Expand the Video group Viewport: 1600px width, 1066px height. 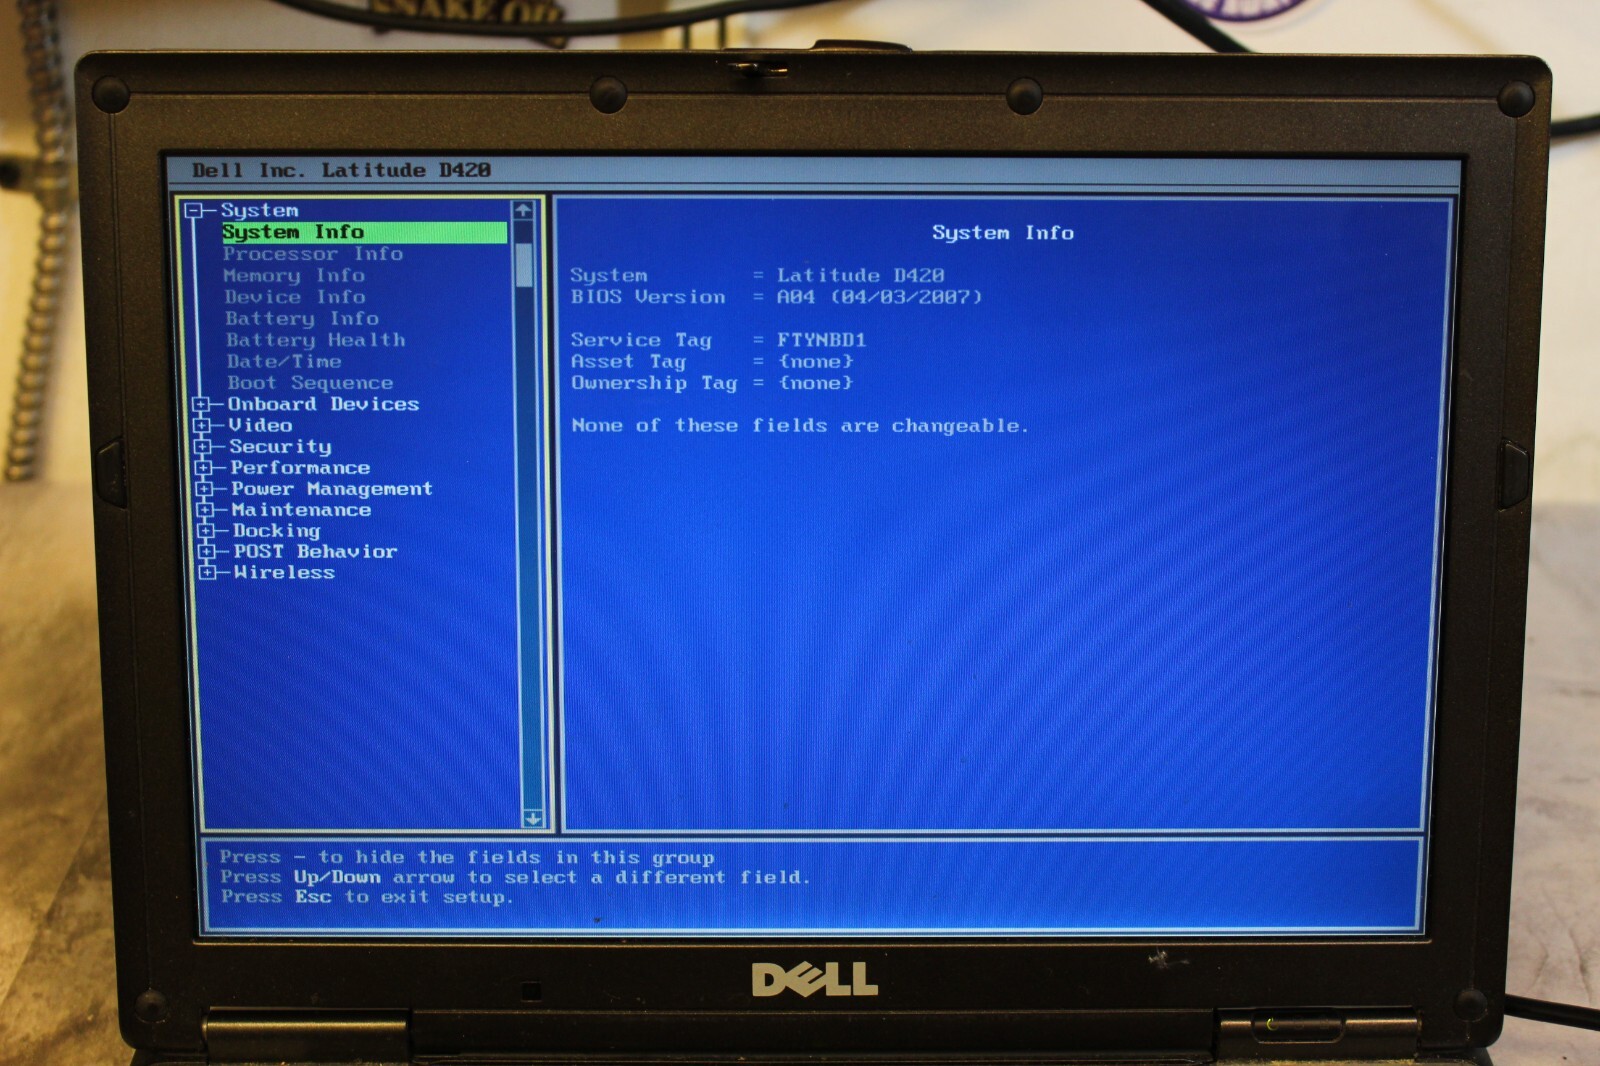(202, 426)
